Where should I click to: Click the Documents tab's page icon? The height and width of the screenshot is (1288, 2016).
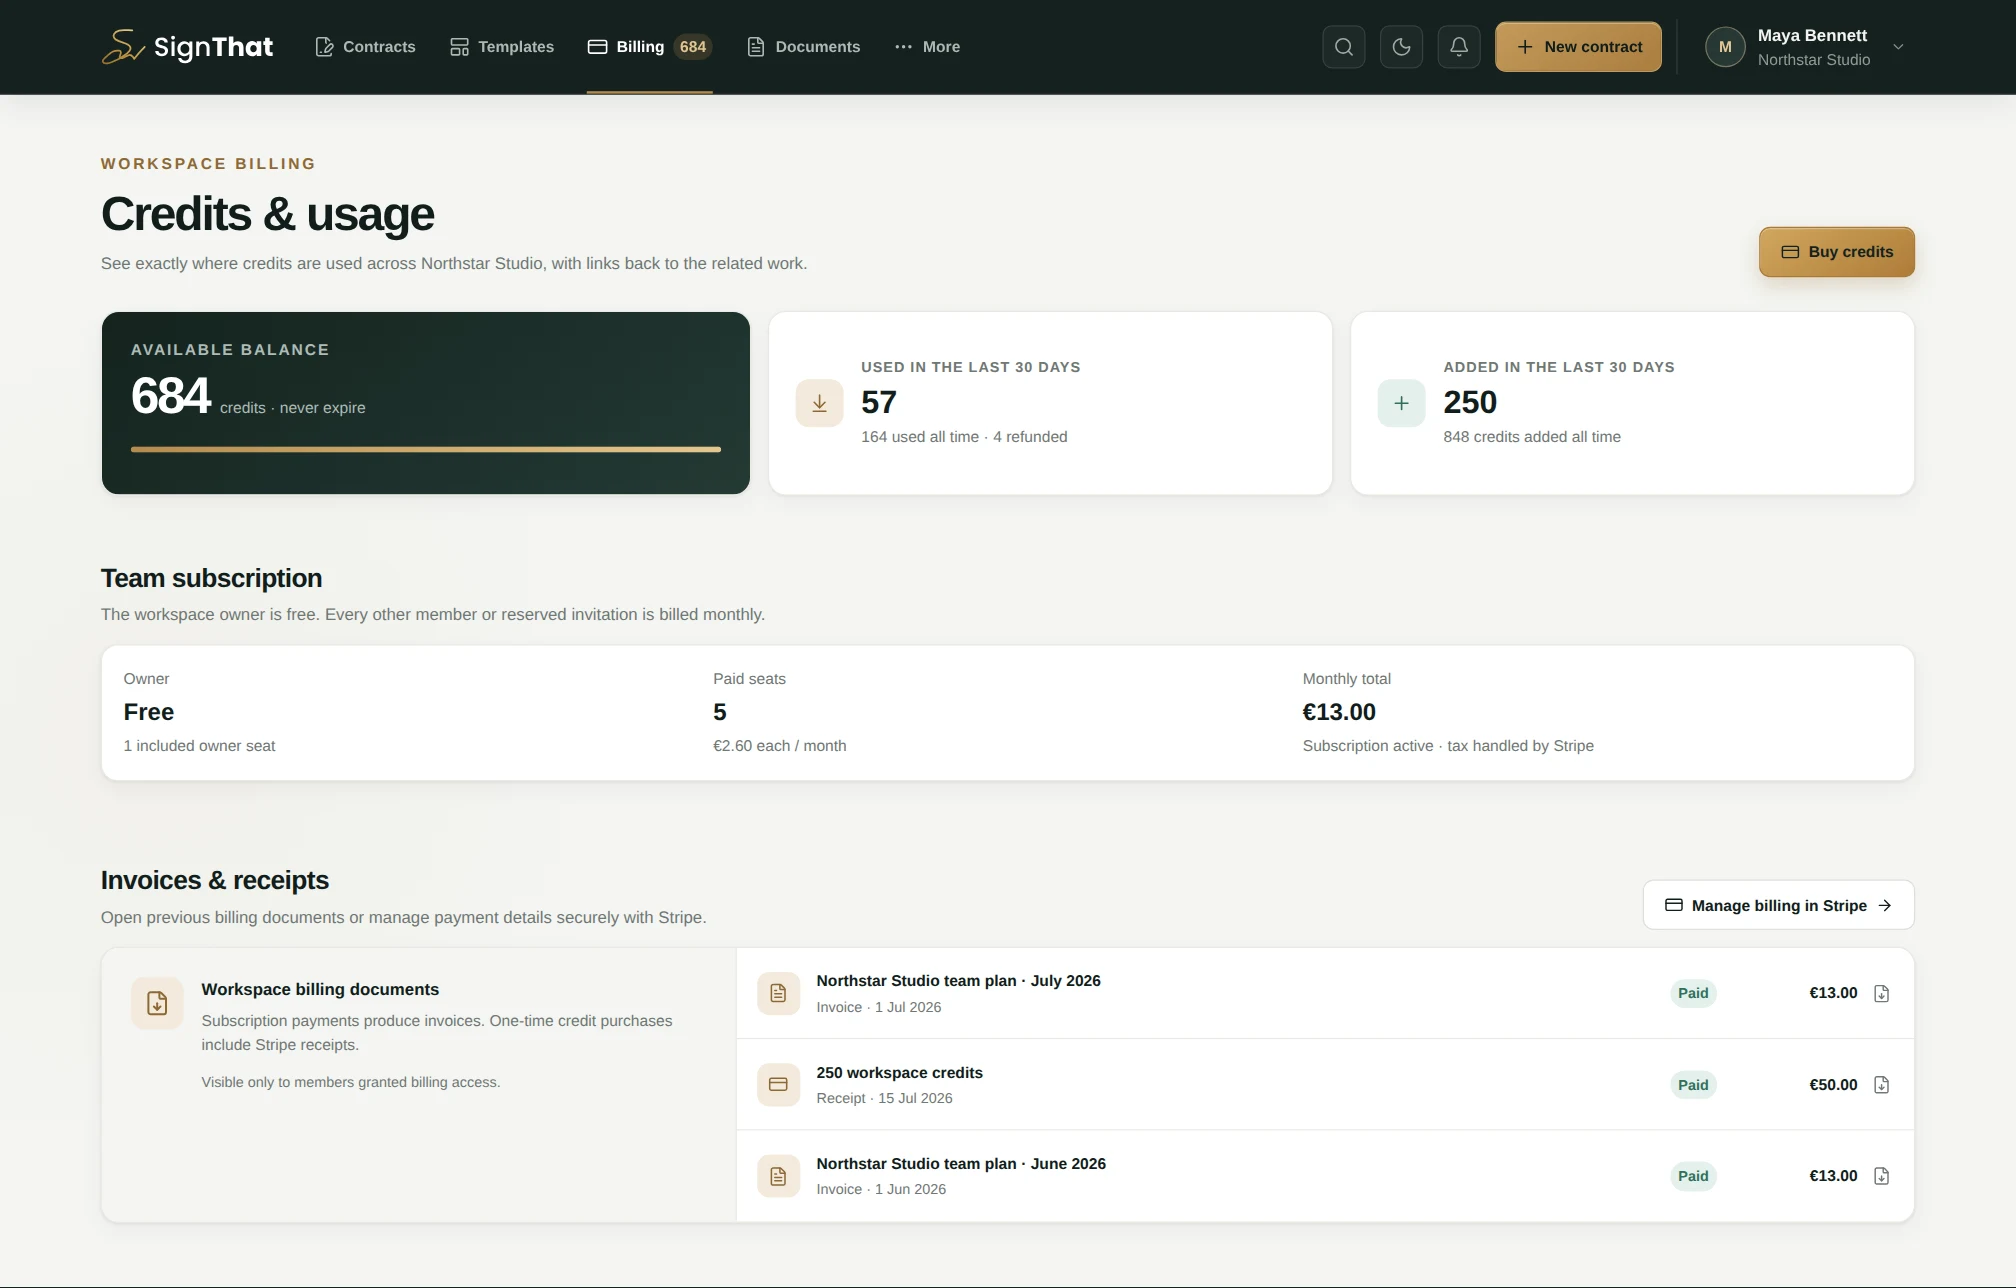756,47
